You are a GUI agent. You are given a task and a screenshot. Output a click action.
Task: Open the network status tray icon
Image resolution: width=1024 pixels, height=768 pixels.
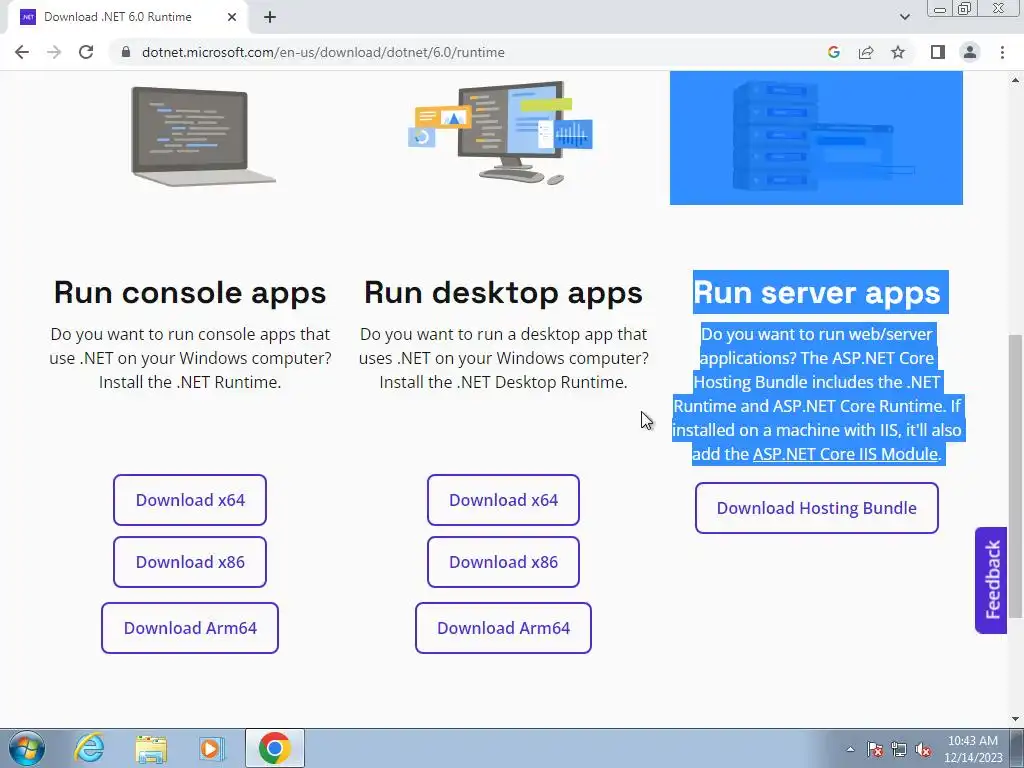[899, 749]
